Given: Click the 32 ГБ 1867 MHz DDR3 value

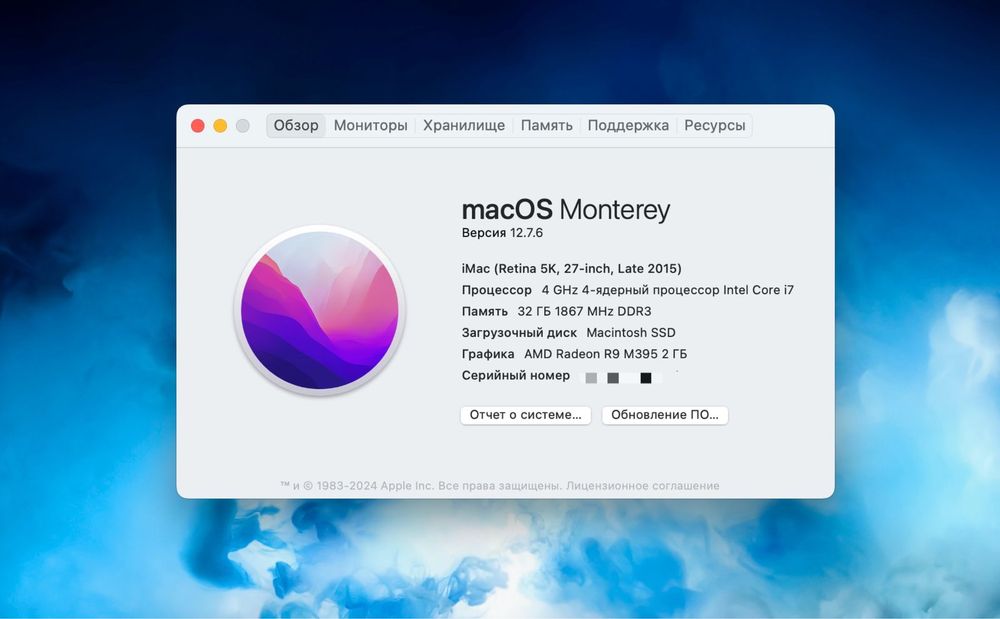Looking at the screenshot, I should [x=584, y=311].
